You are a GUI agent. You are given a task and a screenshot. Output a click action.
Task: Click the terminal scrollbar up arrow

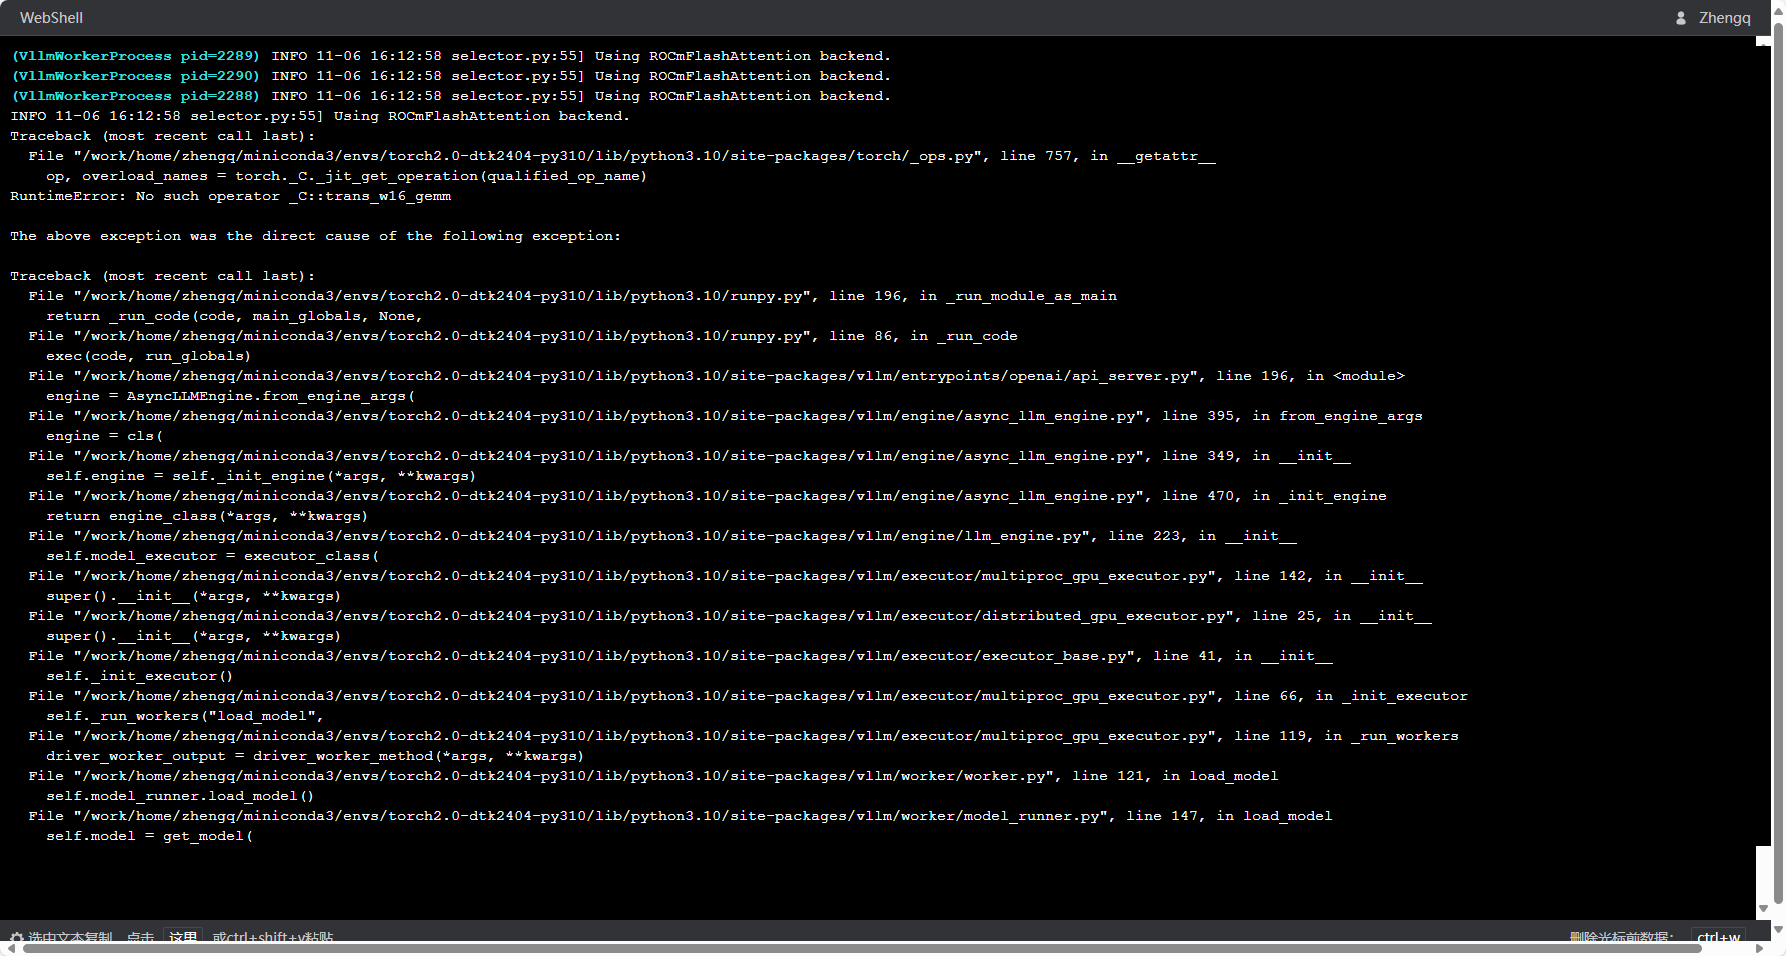1763,41
